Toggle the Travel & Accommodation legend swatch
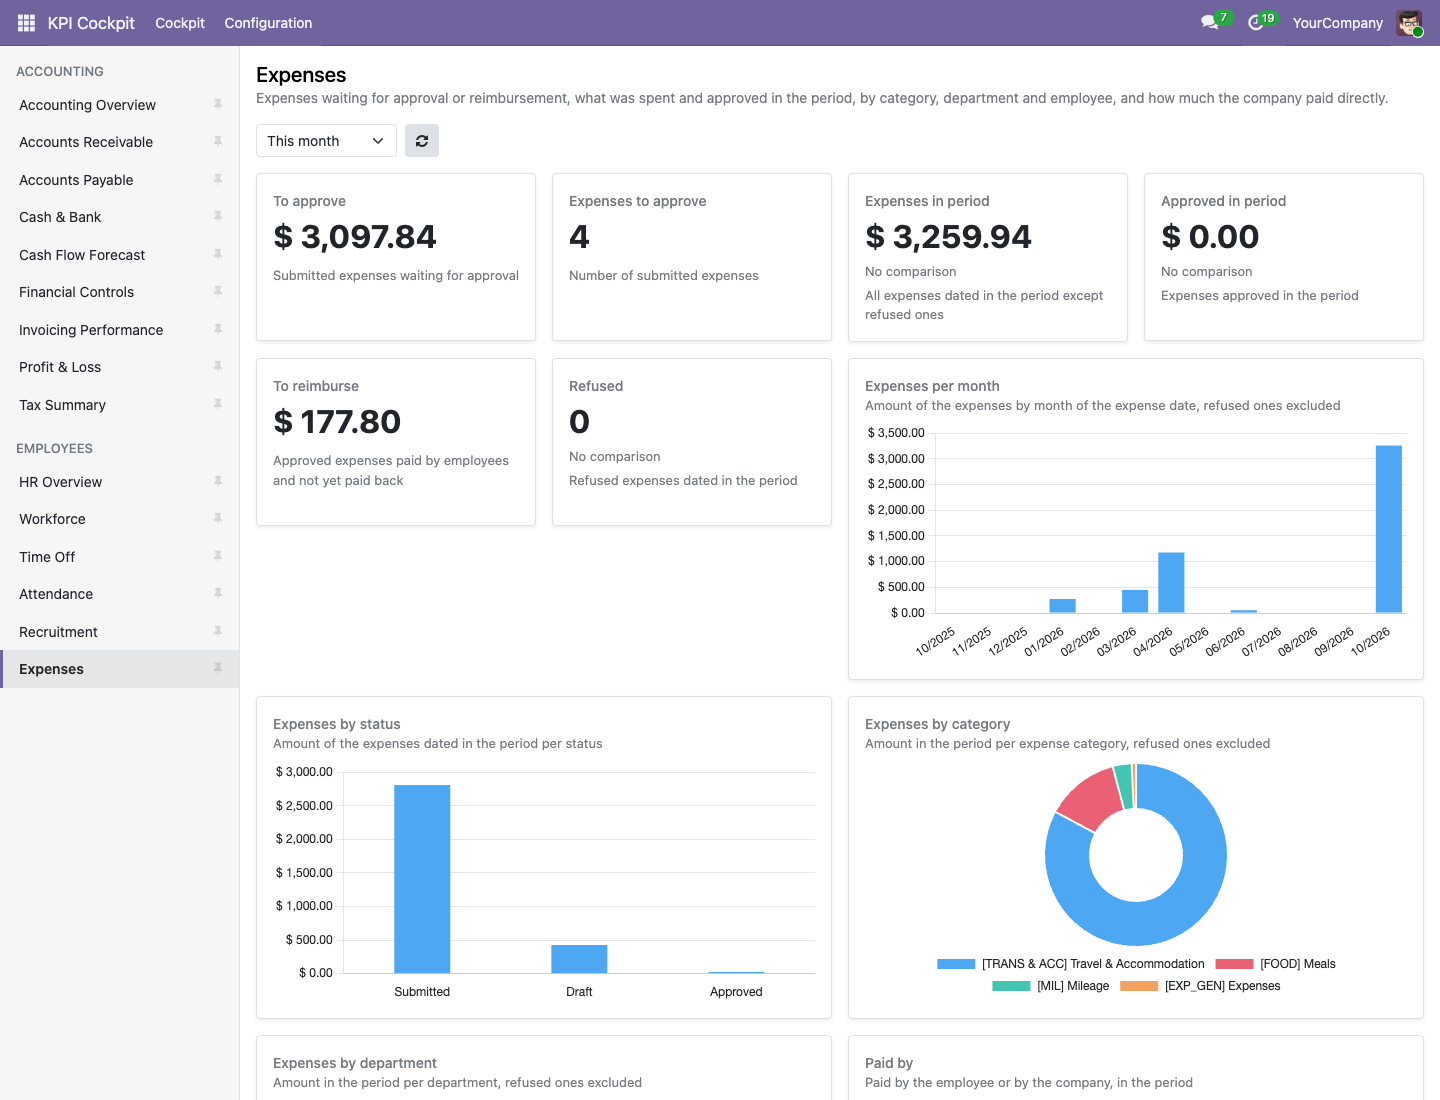 tap(956, 964)
